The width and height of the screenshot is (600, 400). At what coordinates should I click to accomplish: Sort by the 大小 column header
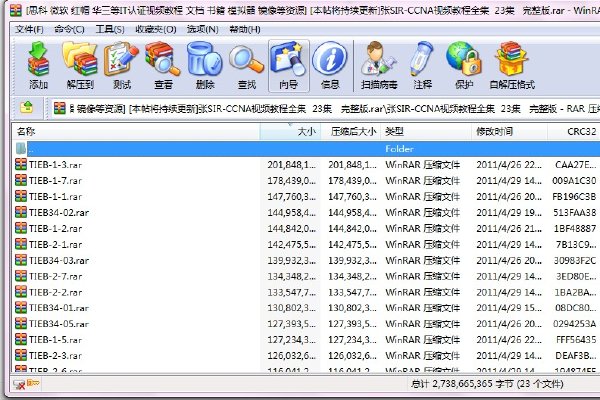coord(290,132)
